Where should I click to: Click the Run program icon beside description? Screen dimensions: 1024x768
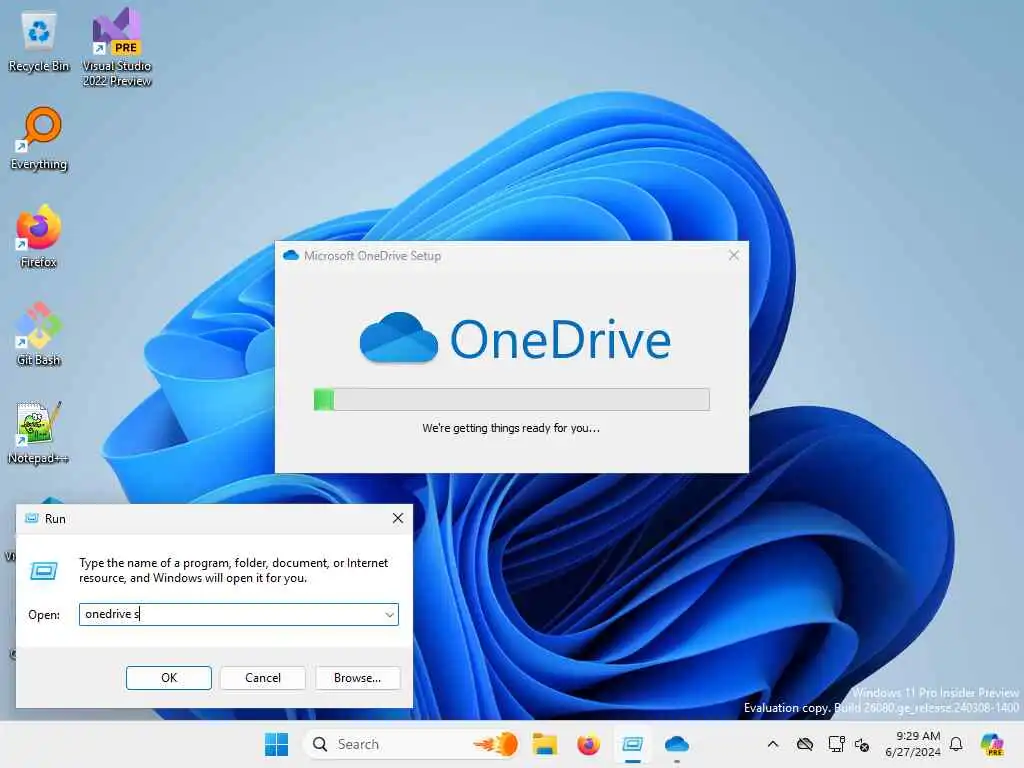44,571
